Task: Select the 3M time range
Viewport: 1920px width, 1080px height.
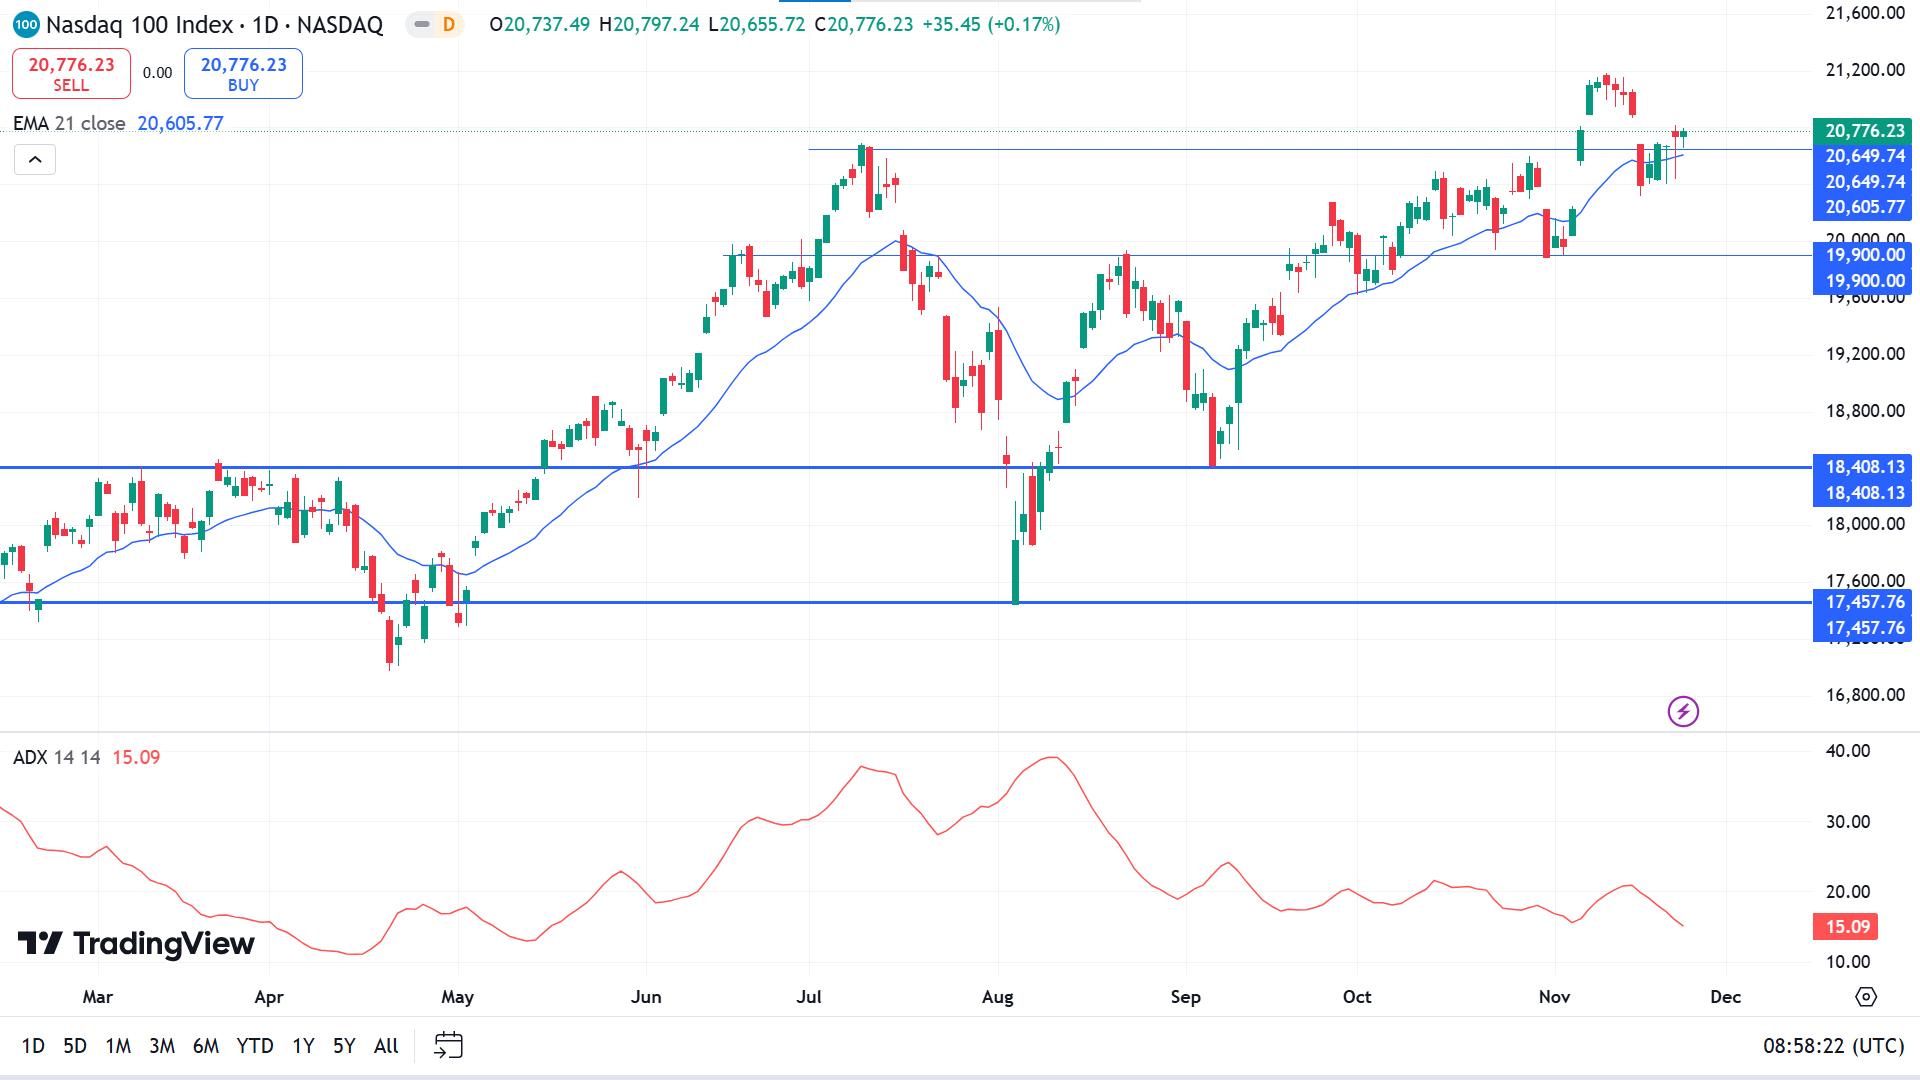Action: [162, 1045]
